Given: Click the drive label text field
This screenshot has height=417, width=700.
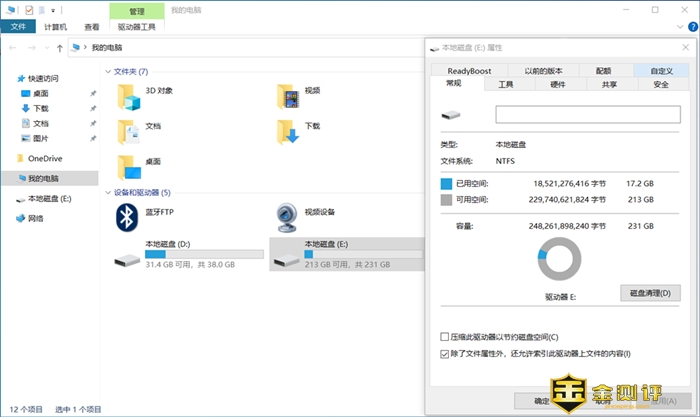Looking at the screenshot, I should [588, 114].
